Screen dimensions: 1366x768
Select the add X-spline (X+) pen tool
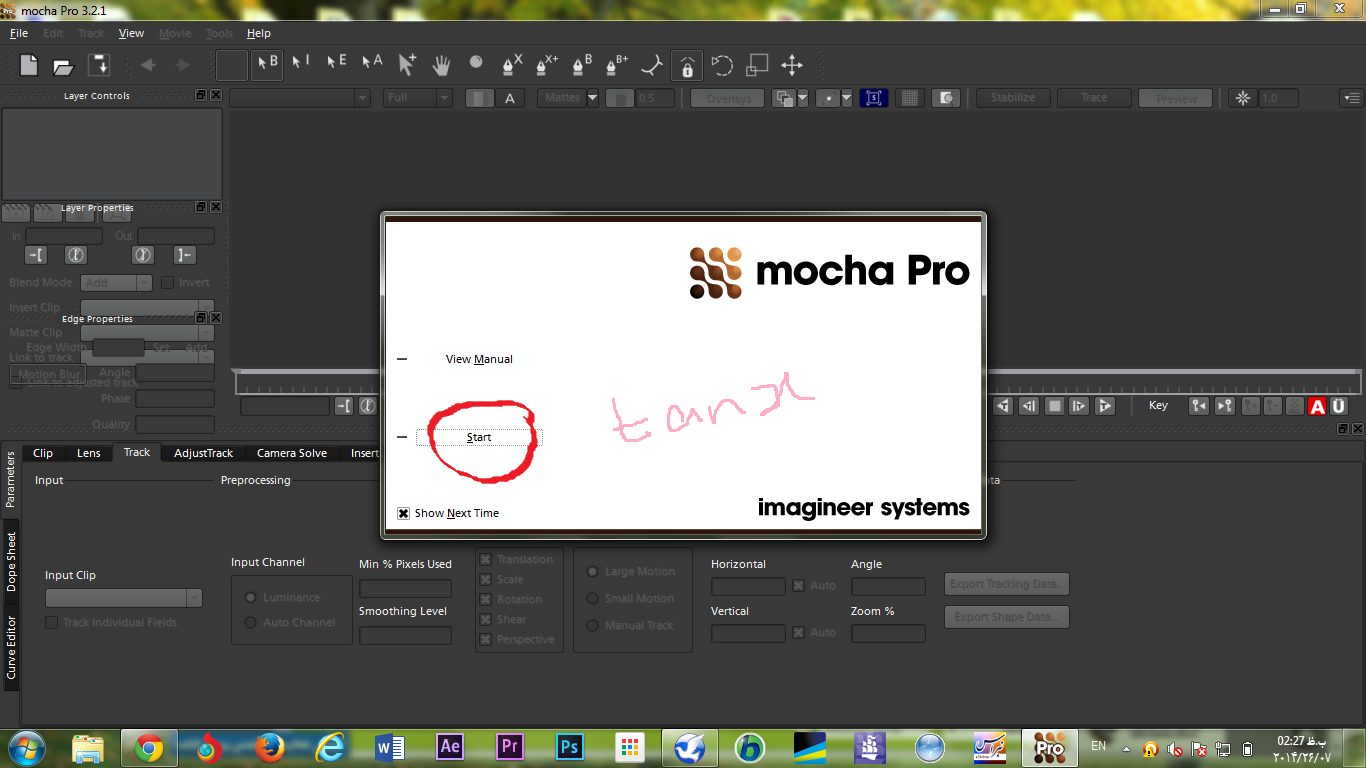(546, 65)
